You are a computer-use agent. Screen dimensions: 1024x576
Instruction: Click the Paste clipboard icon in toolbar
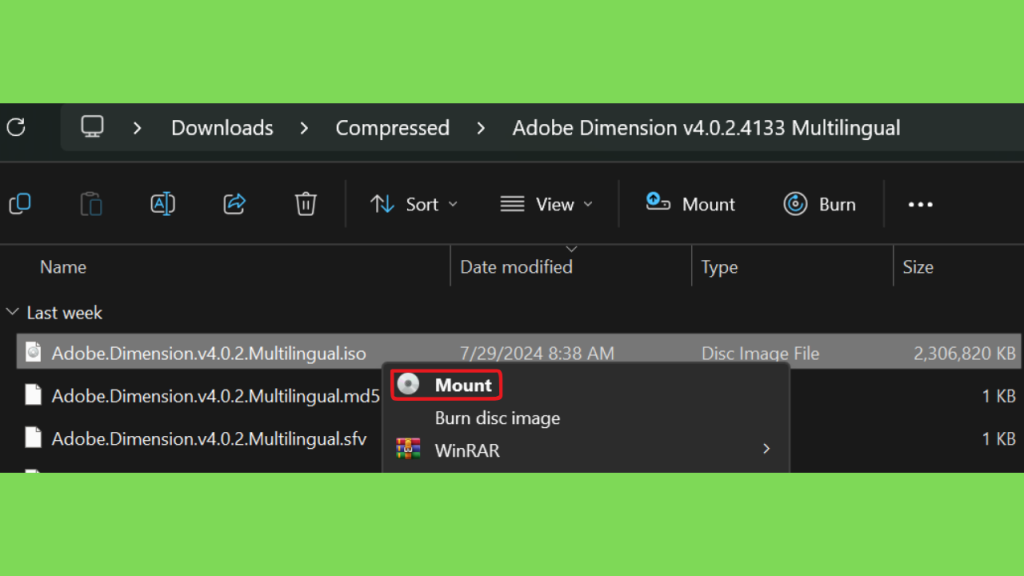(91, 204)
